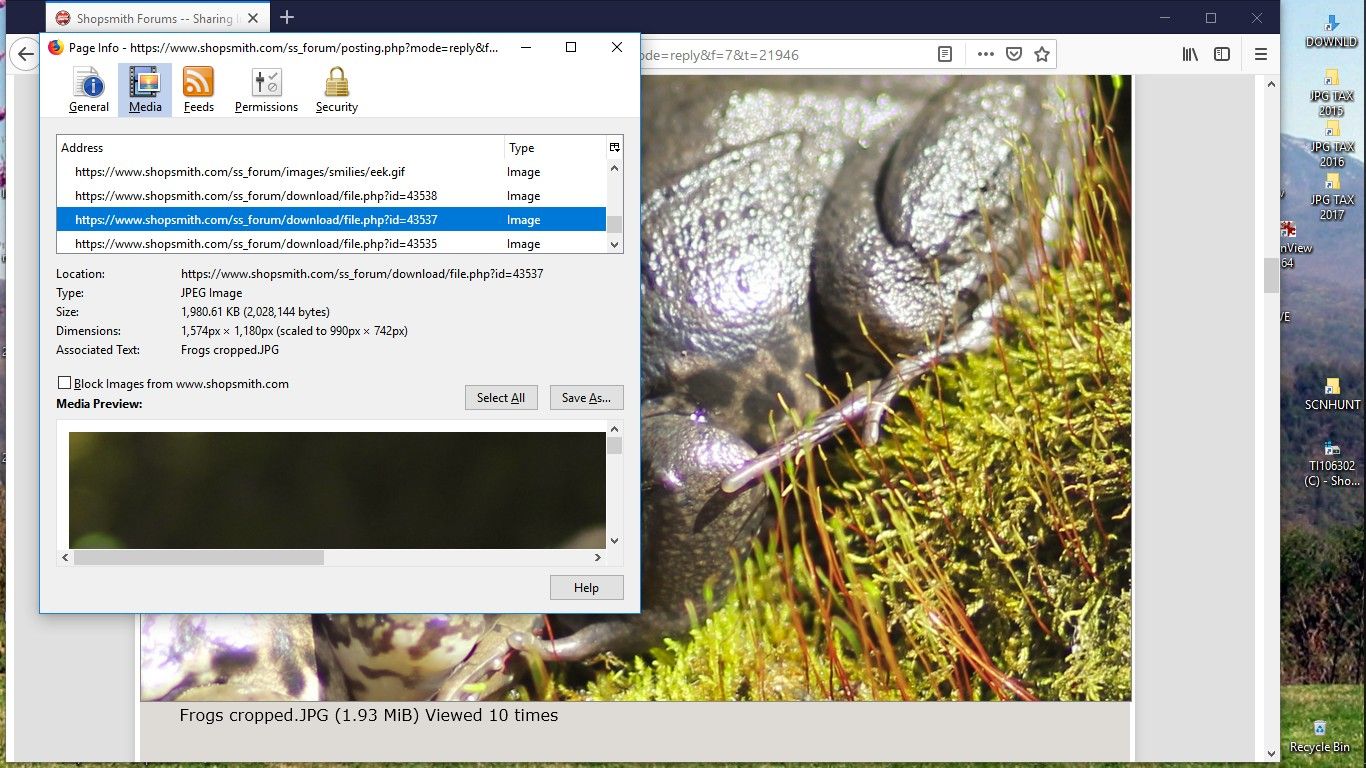Bookmark this page with the star icon
The width and height of the screenshot is (1366, 768).
[x=1042, y=55]
